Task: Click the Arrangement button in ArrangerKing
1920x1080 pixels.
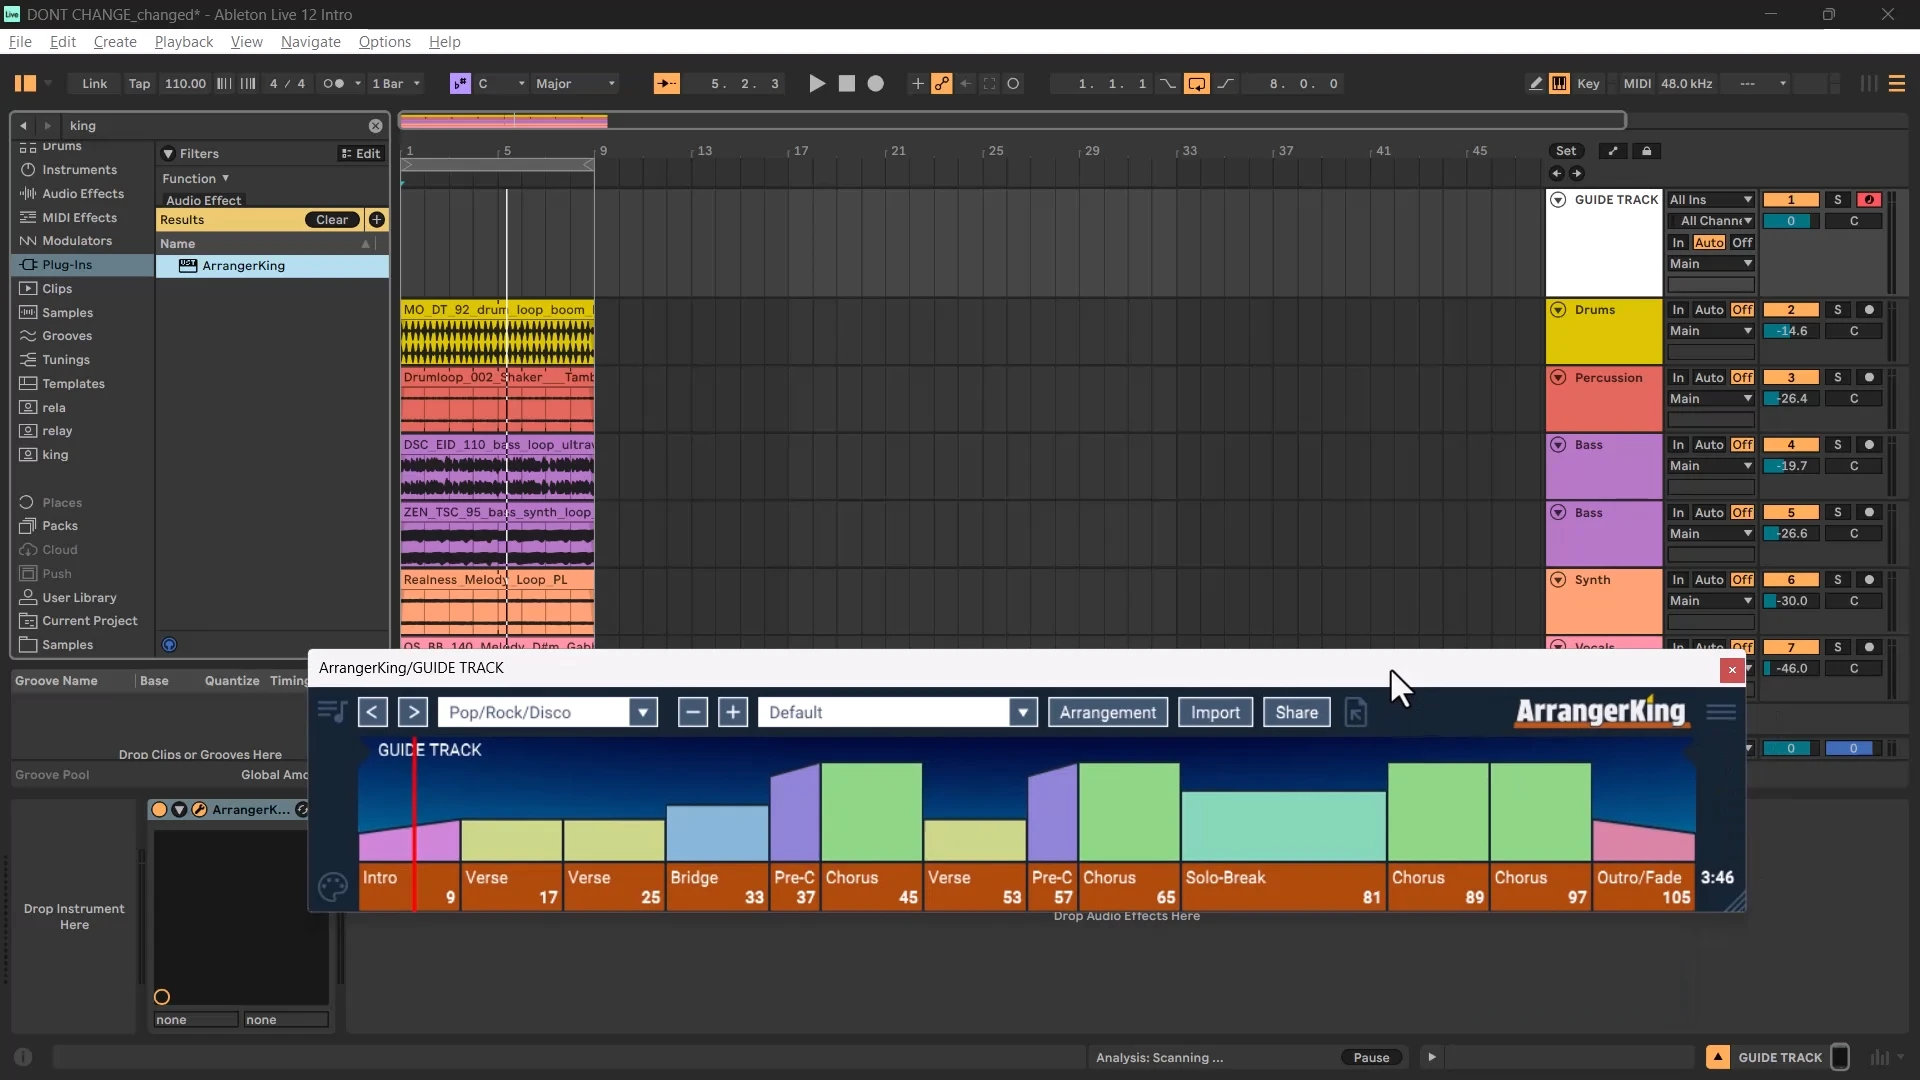Action: pos(1108,712)
